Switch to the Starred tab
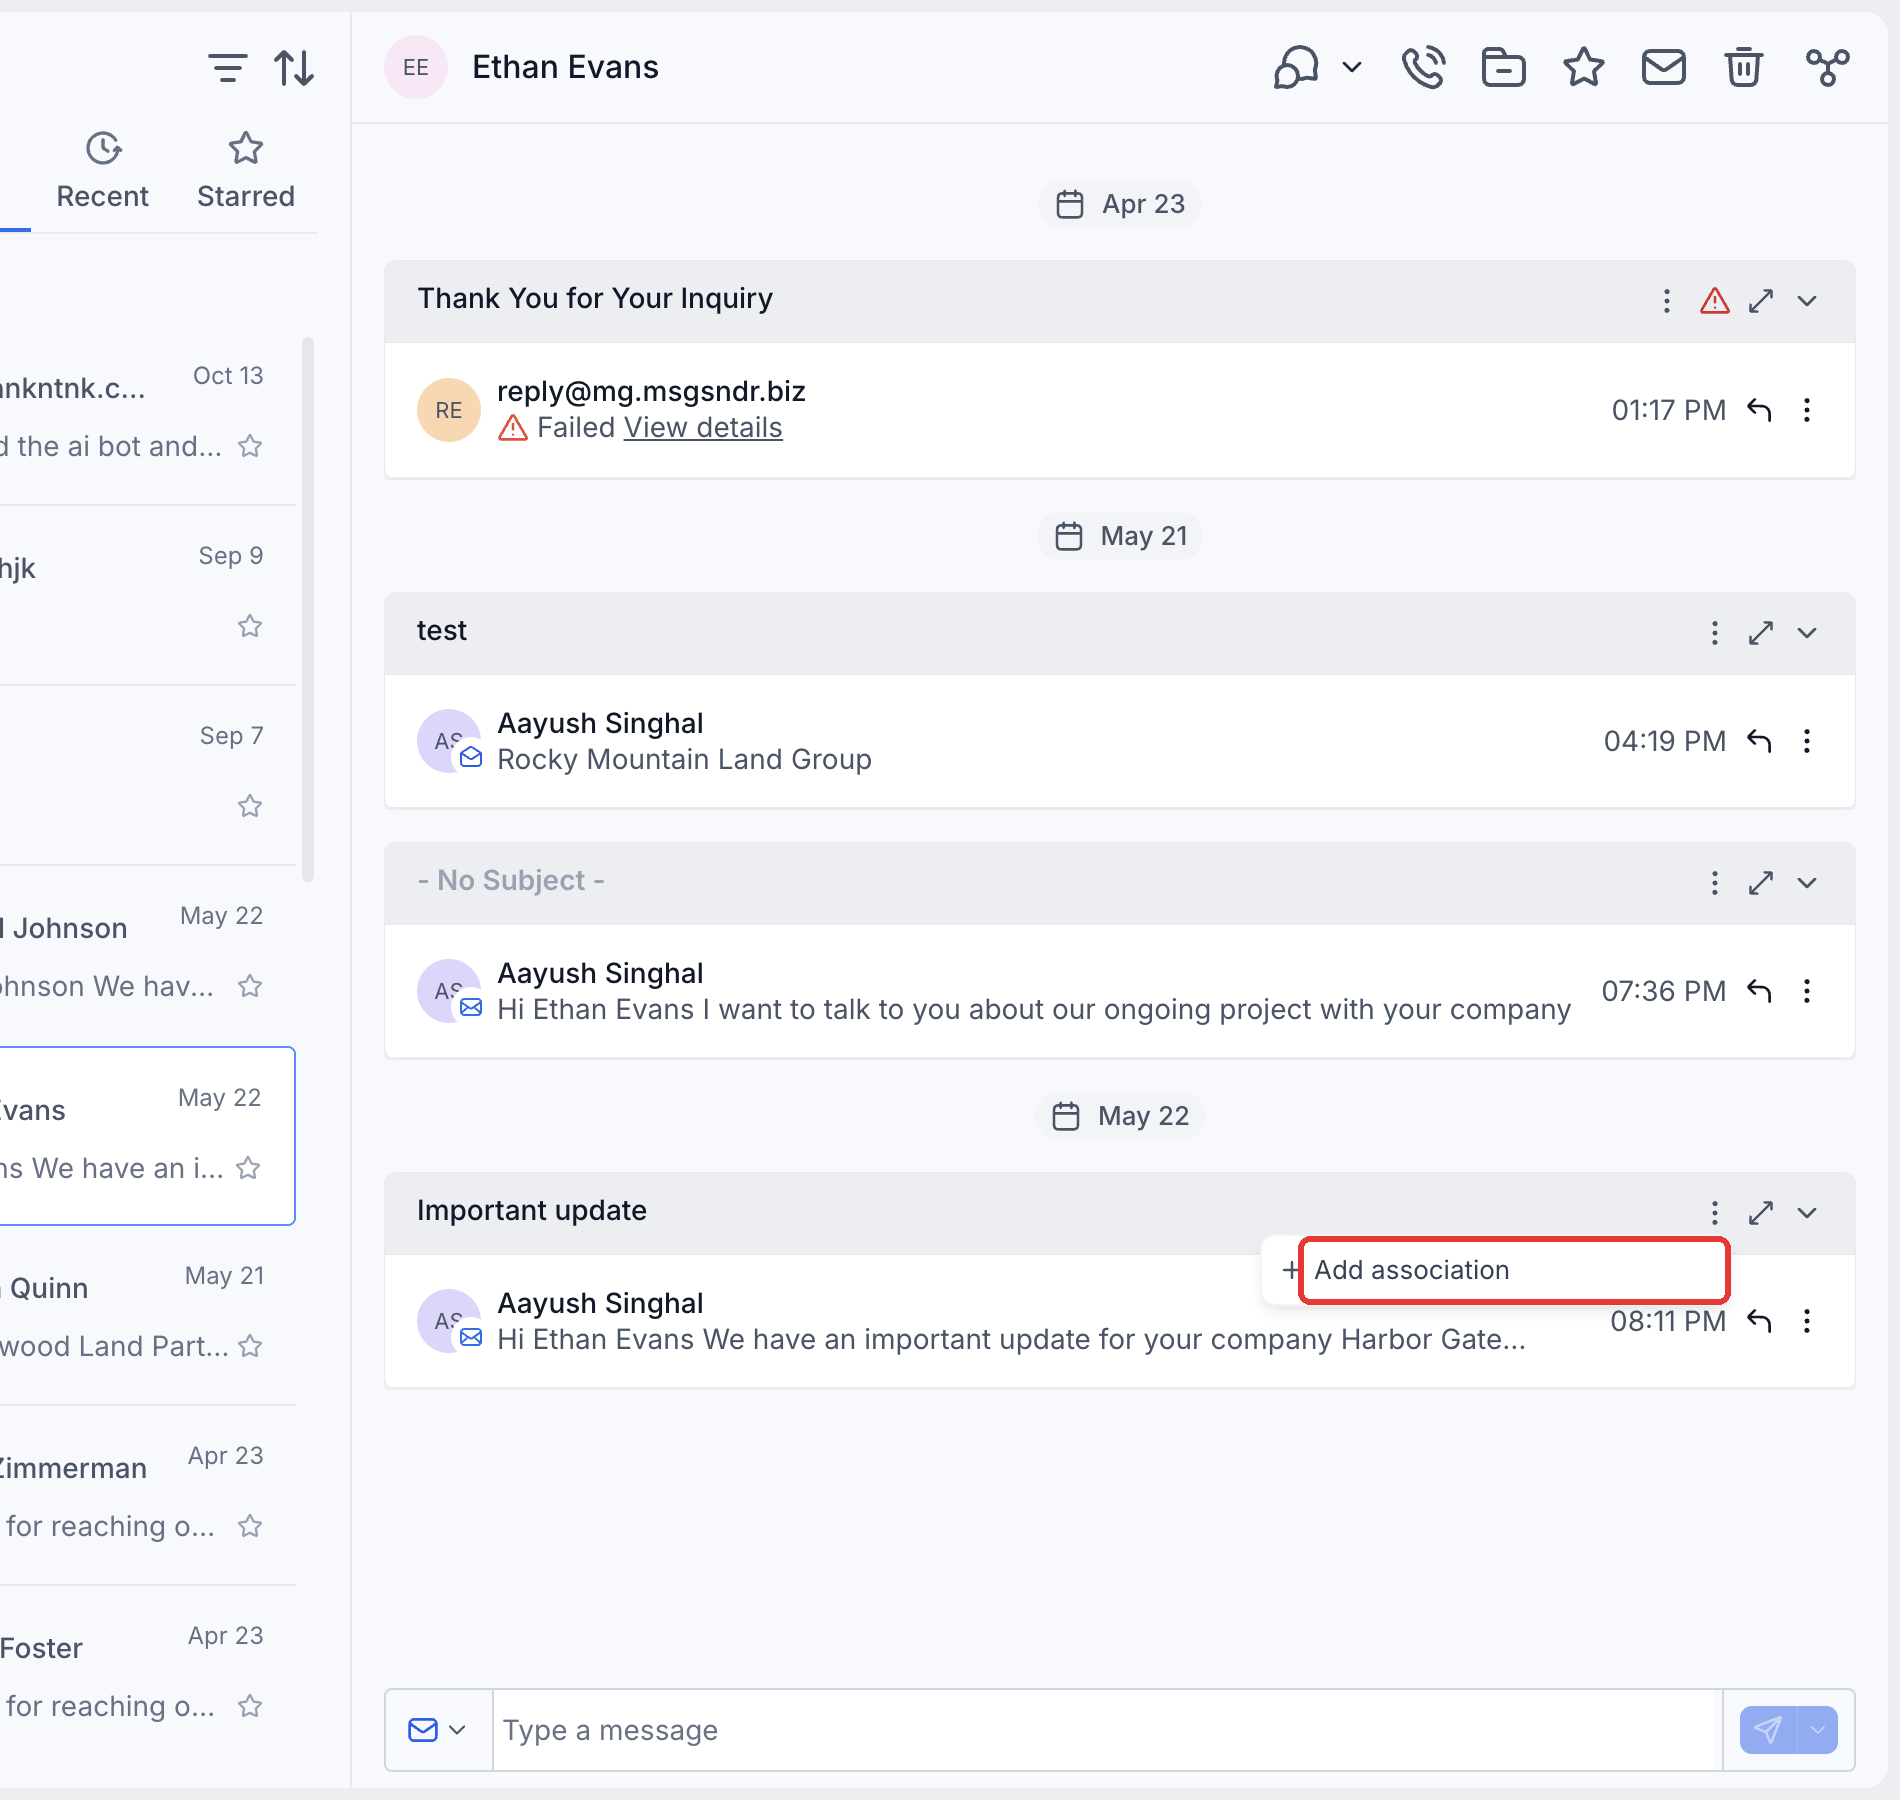1900x1800 pixels. (246, 171)
